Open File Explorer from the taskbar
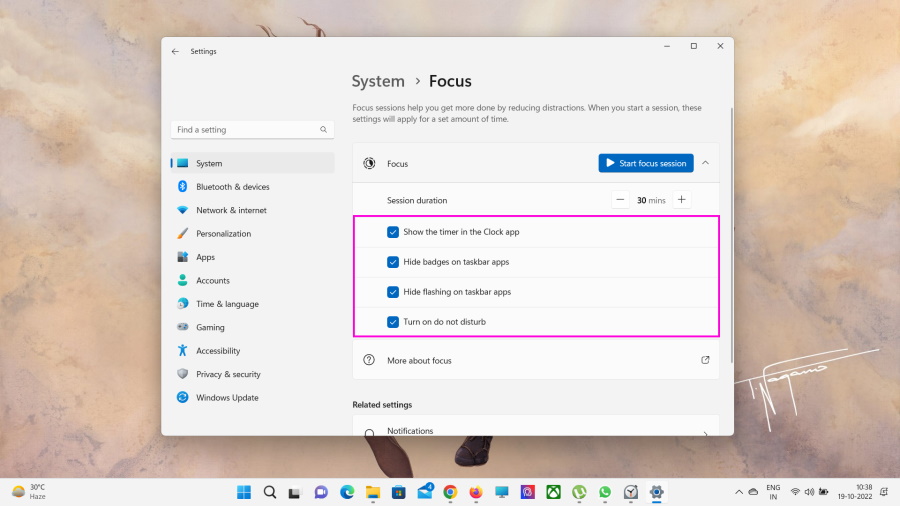Image resolution: width=900 pixels, height=506 pixels. (x=373, y=492)
